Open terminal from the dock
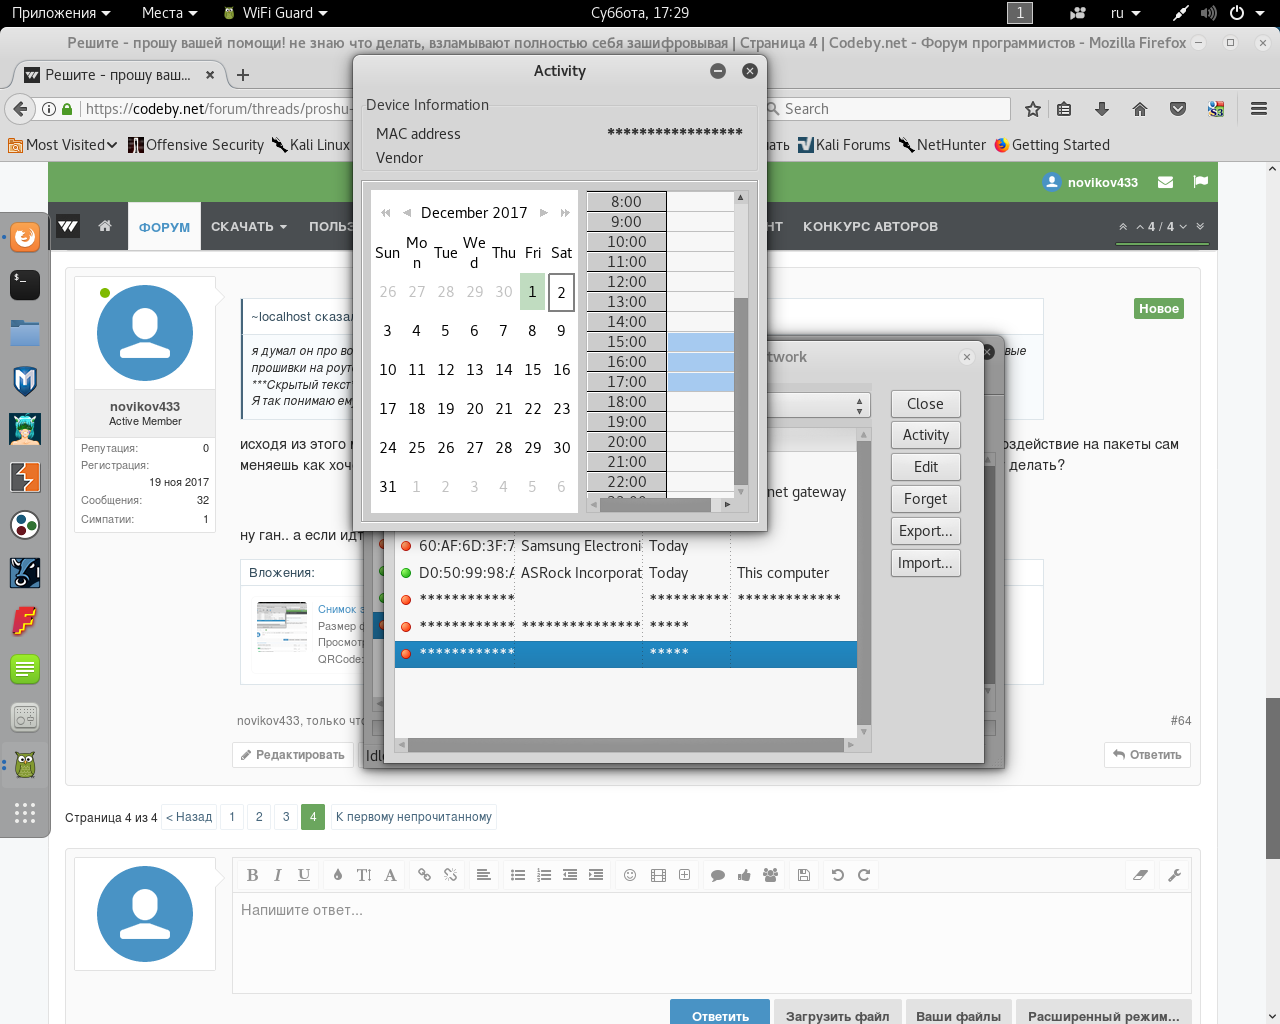Image resolution: width=1280 pixels, height=1024 pixels. pos(25,285)
